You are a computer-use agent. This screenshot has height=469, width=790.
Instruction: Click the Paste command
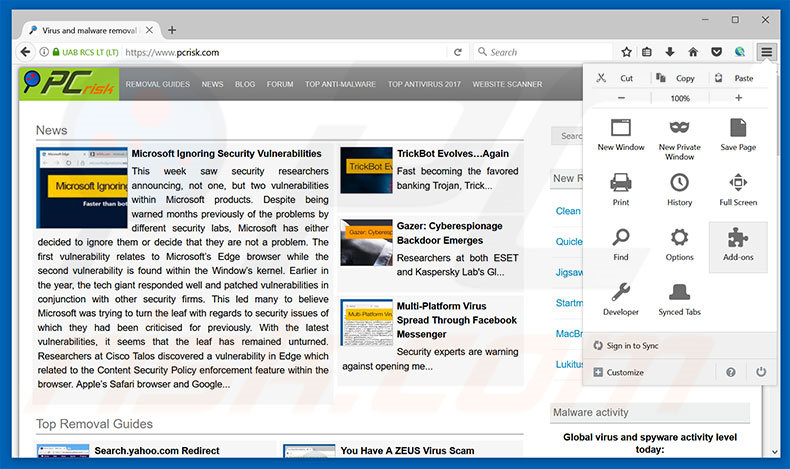[737, 78]
